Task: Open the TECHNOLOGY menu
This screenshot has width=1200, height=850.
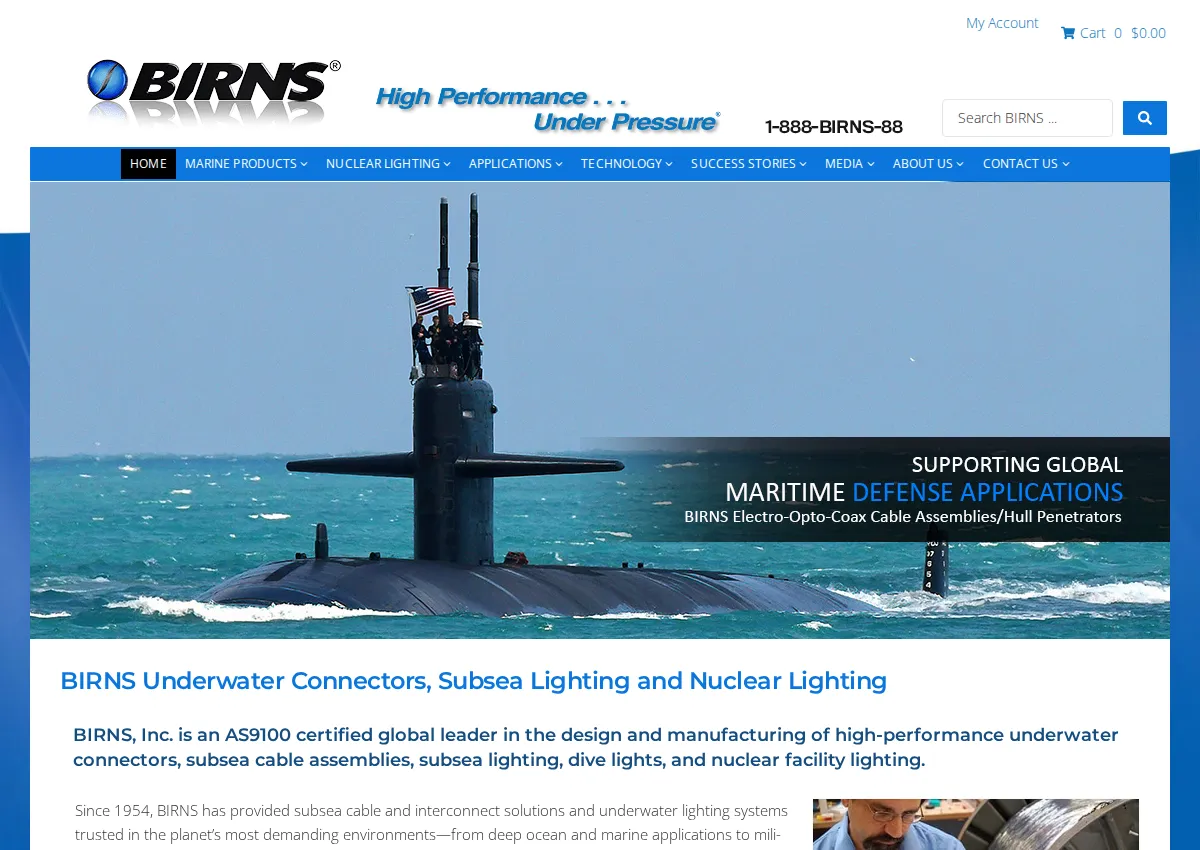Action: (x=627, y=164)
